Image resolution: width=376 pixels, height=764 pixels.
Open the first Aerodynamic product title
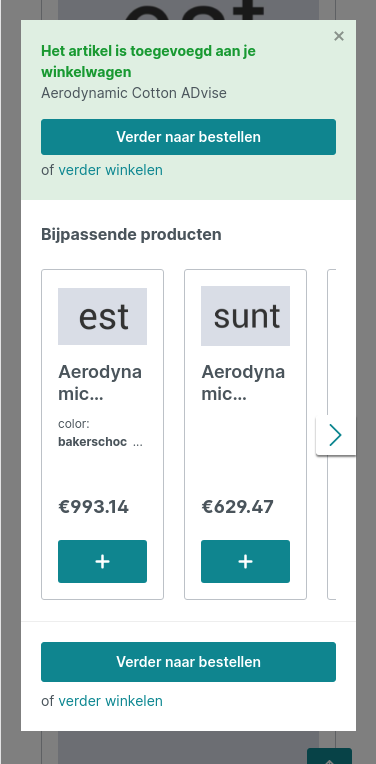tap(100, 383)
